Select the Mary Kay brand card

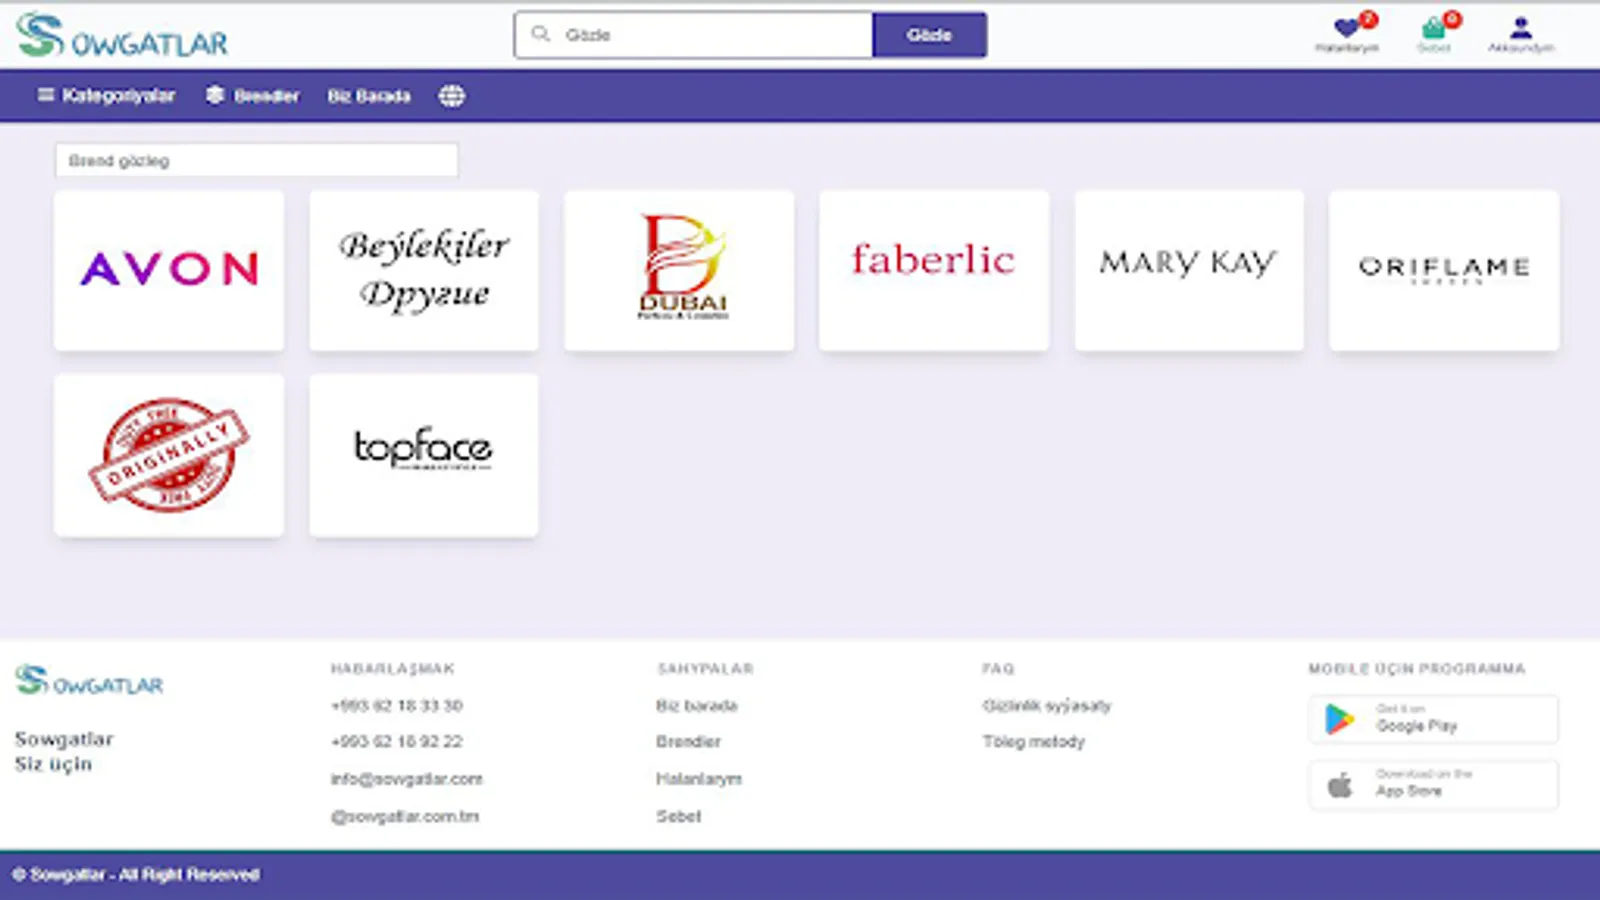(x=1189, y=270)
